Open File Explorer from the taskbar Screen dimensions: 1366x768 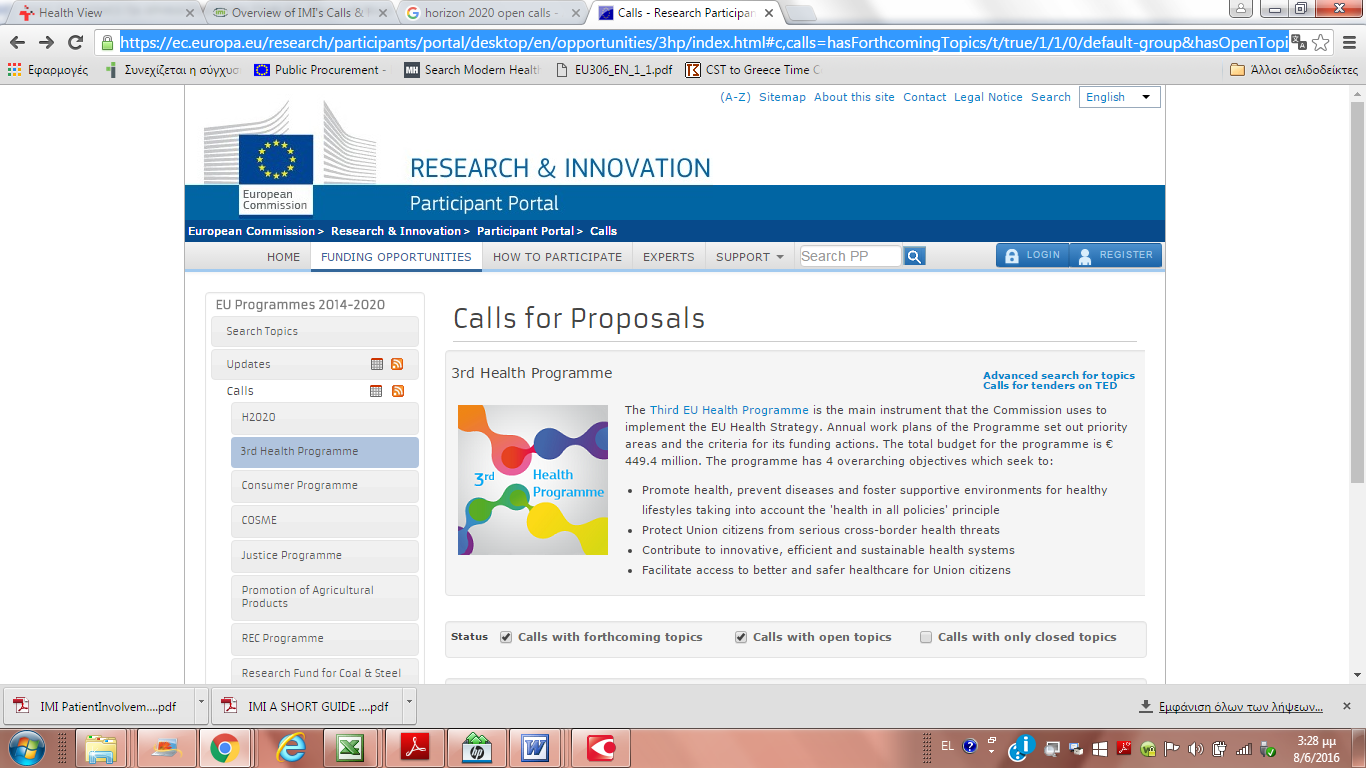click(x=100, y=747)
